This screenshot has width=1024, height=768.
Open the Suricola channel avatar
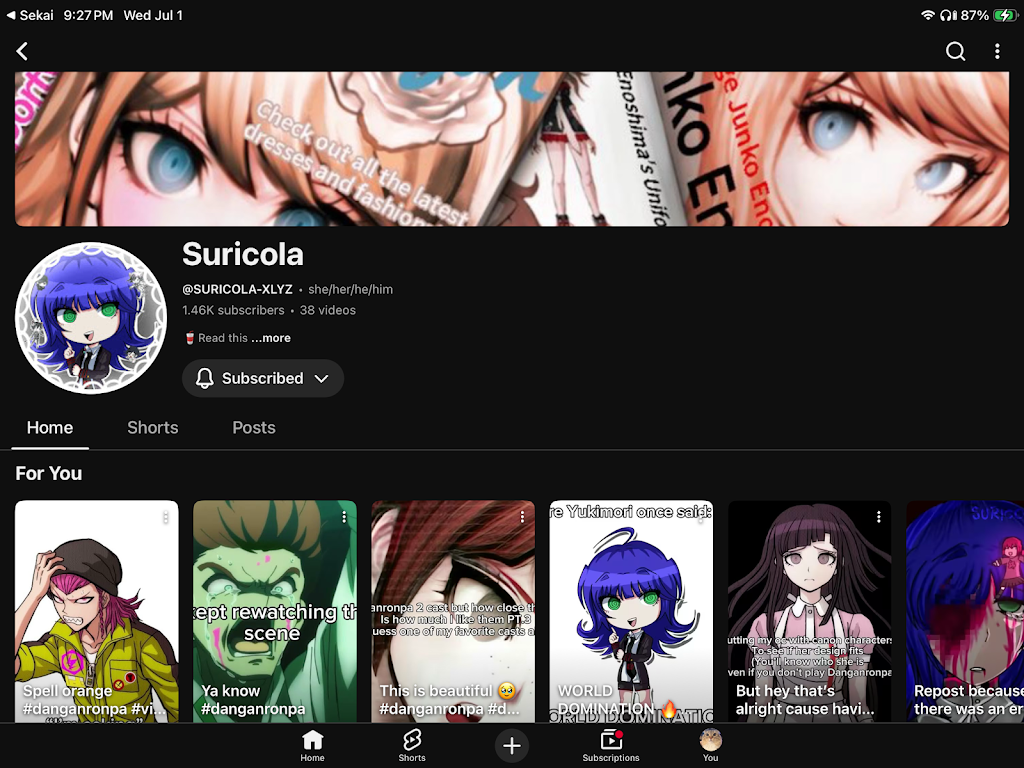point(91,318)
